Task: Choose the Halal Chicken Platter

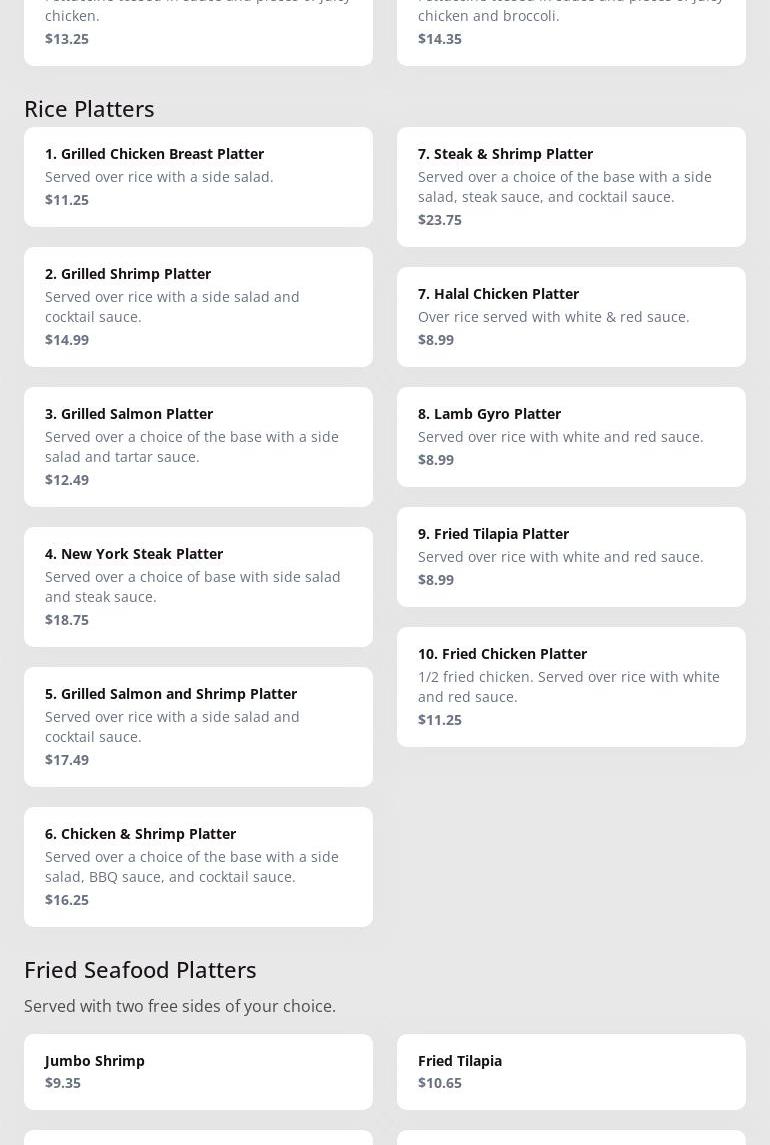Action: point(571,316)
